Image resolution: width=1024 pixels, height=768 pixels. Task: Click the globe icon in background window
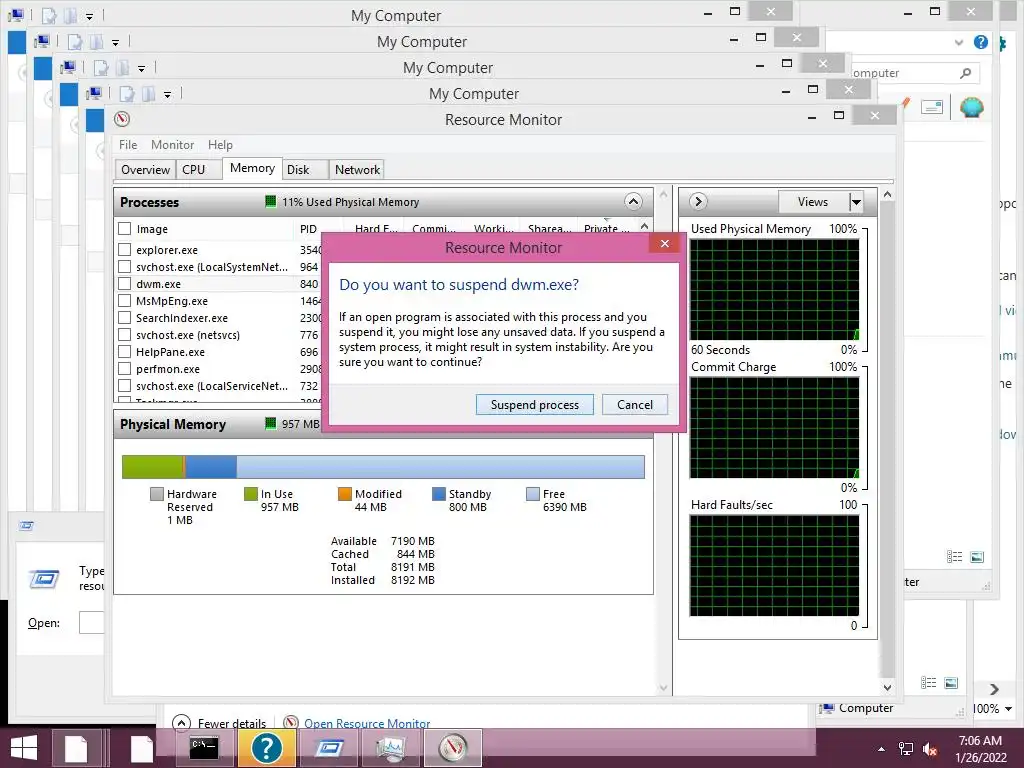tap(972, 106)
